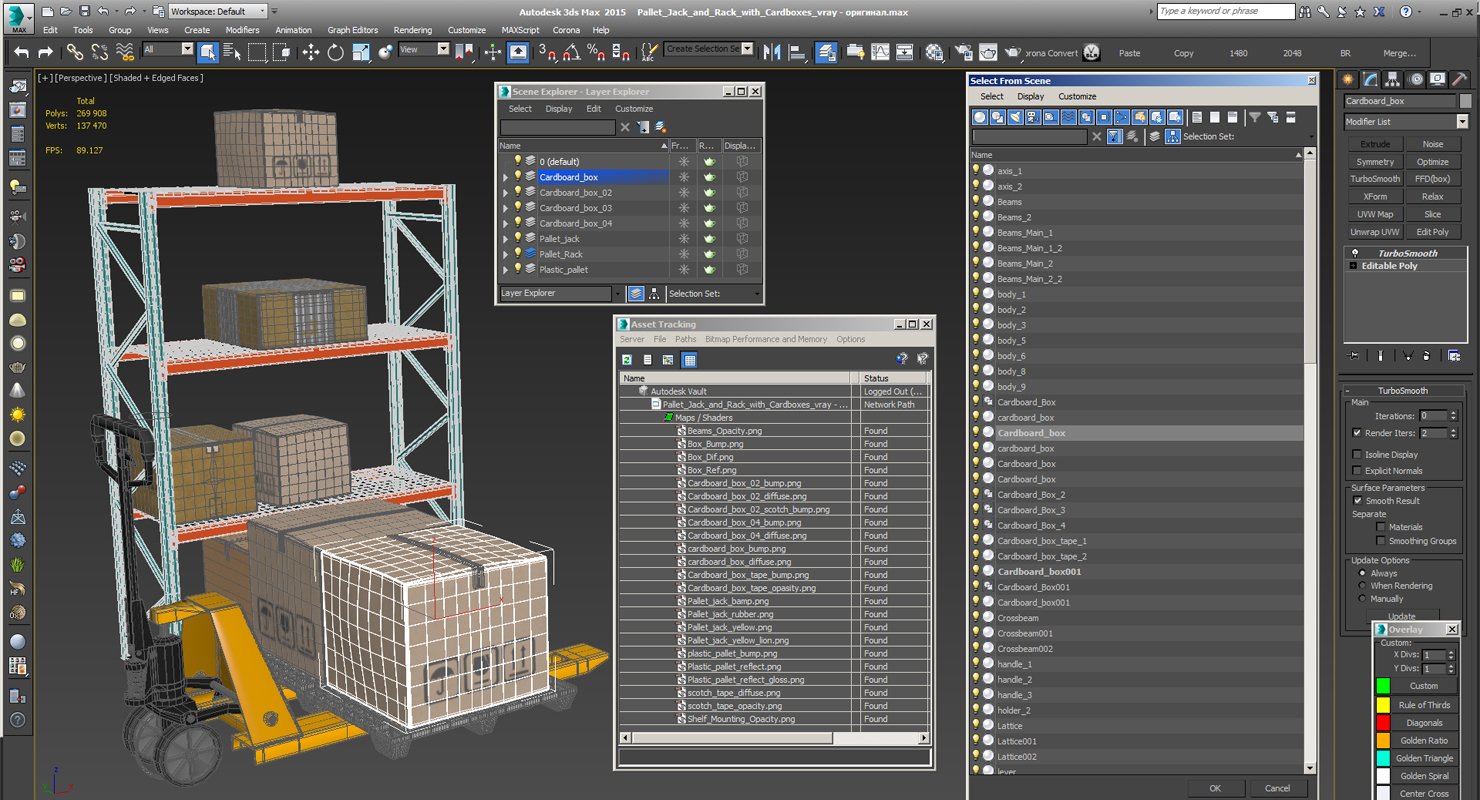This screenshot has height=800, width=1480.
Task: Open the Material Editor icon
Action: click(x=934, y=52)
